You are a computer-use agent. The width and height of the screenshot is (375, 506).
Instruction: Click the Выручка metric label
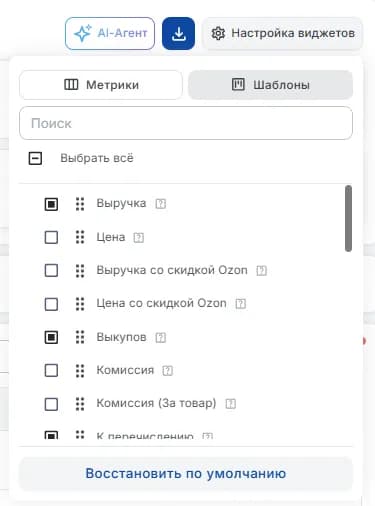pos(121,203)
